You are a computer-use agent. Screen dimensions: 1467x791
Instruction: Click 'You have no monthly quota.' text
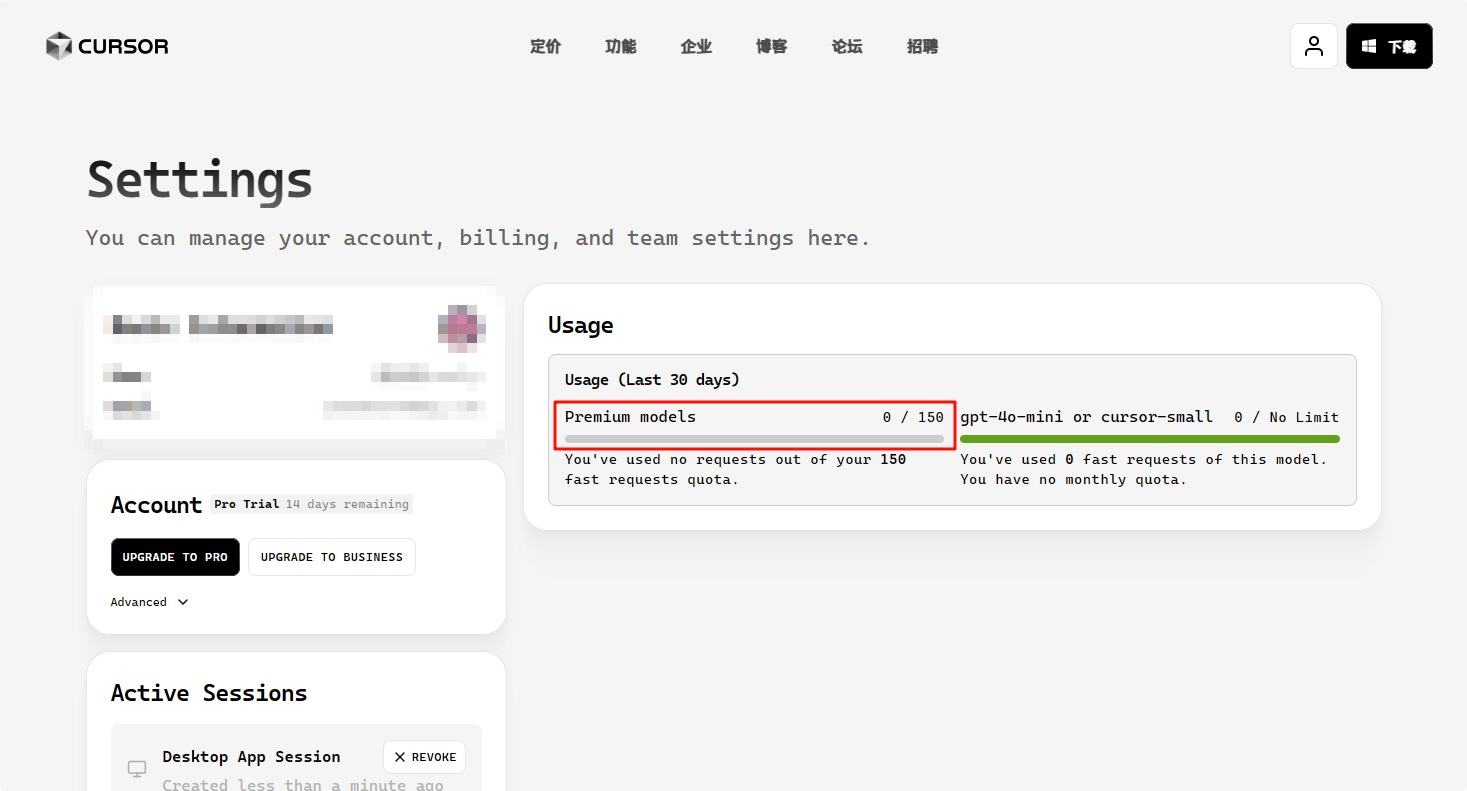[1073, 479]
